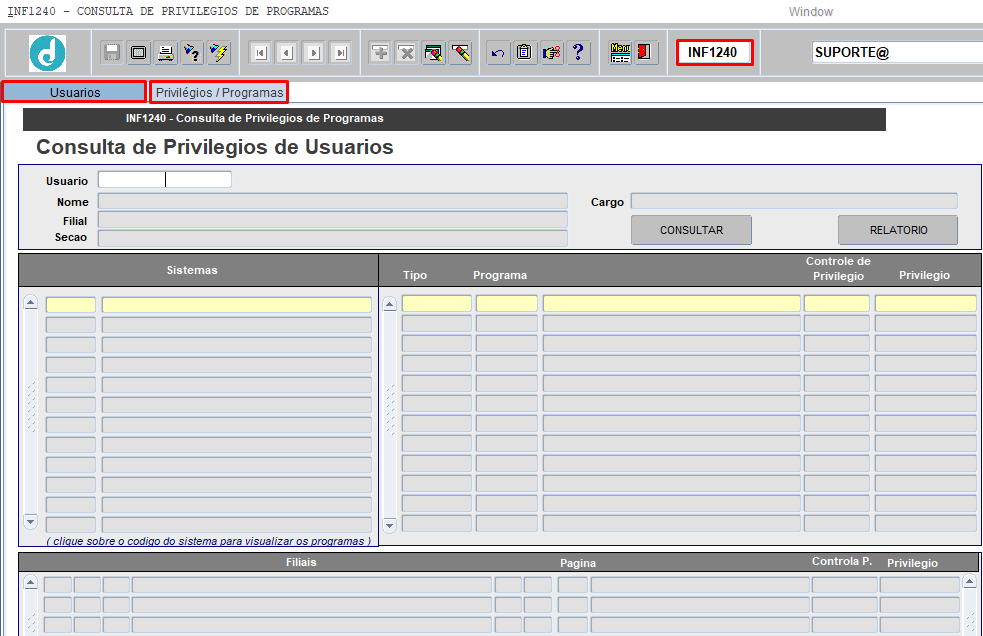This screenshot has height=636, width=983.
Task: Select the first yellow Sistemas description cell
Action: click(237, 305)
